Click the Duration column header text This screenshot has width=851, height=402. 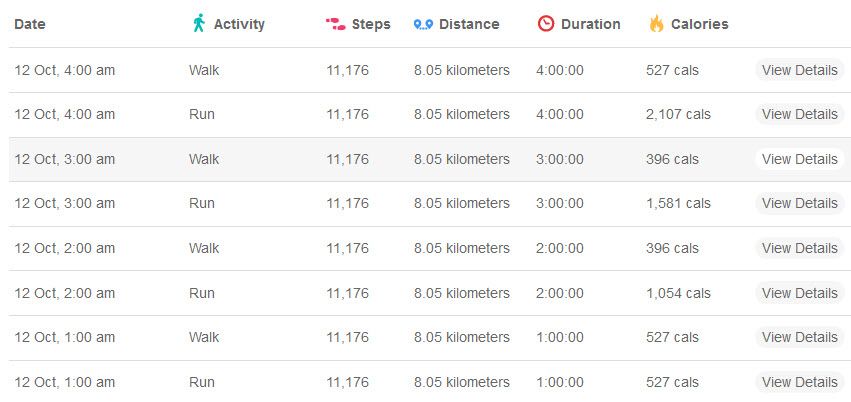pyautogui.click(x=590, y=24)
